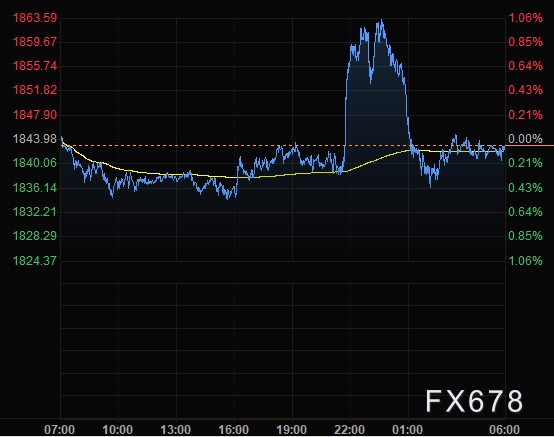Click the FX678 watermark logo
The width and height of the screenshot is (554, 437).
474,401
